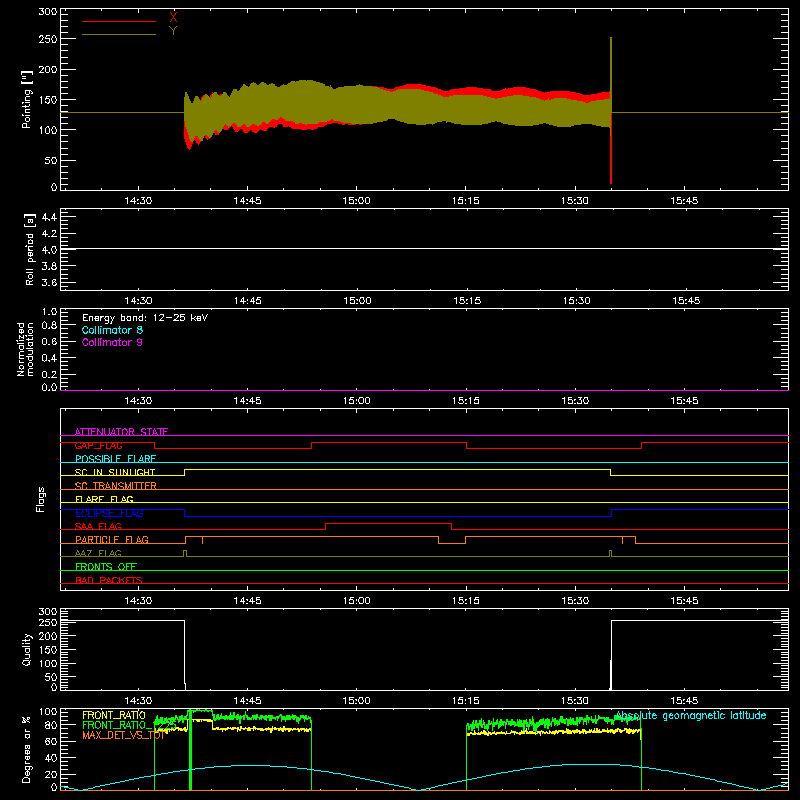
Task: Click the POSSIBLE_FLARE flag label
Action: (115, 459)
